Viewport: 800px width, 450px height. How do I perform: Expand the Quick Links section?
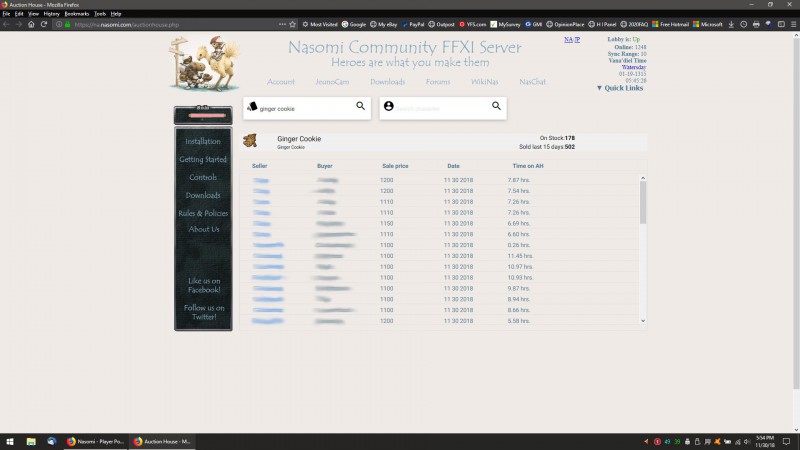[620, 88]
